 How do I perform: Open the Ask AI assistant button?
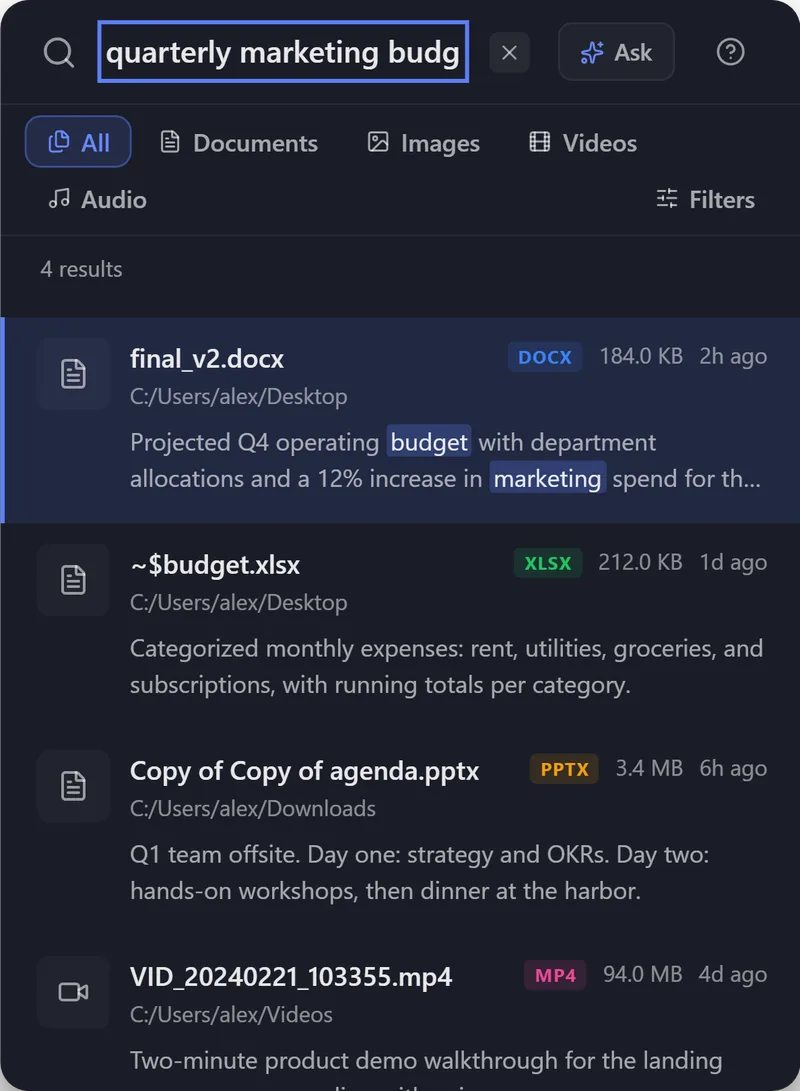click(616, 52)
